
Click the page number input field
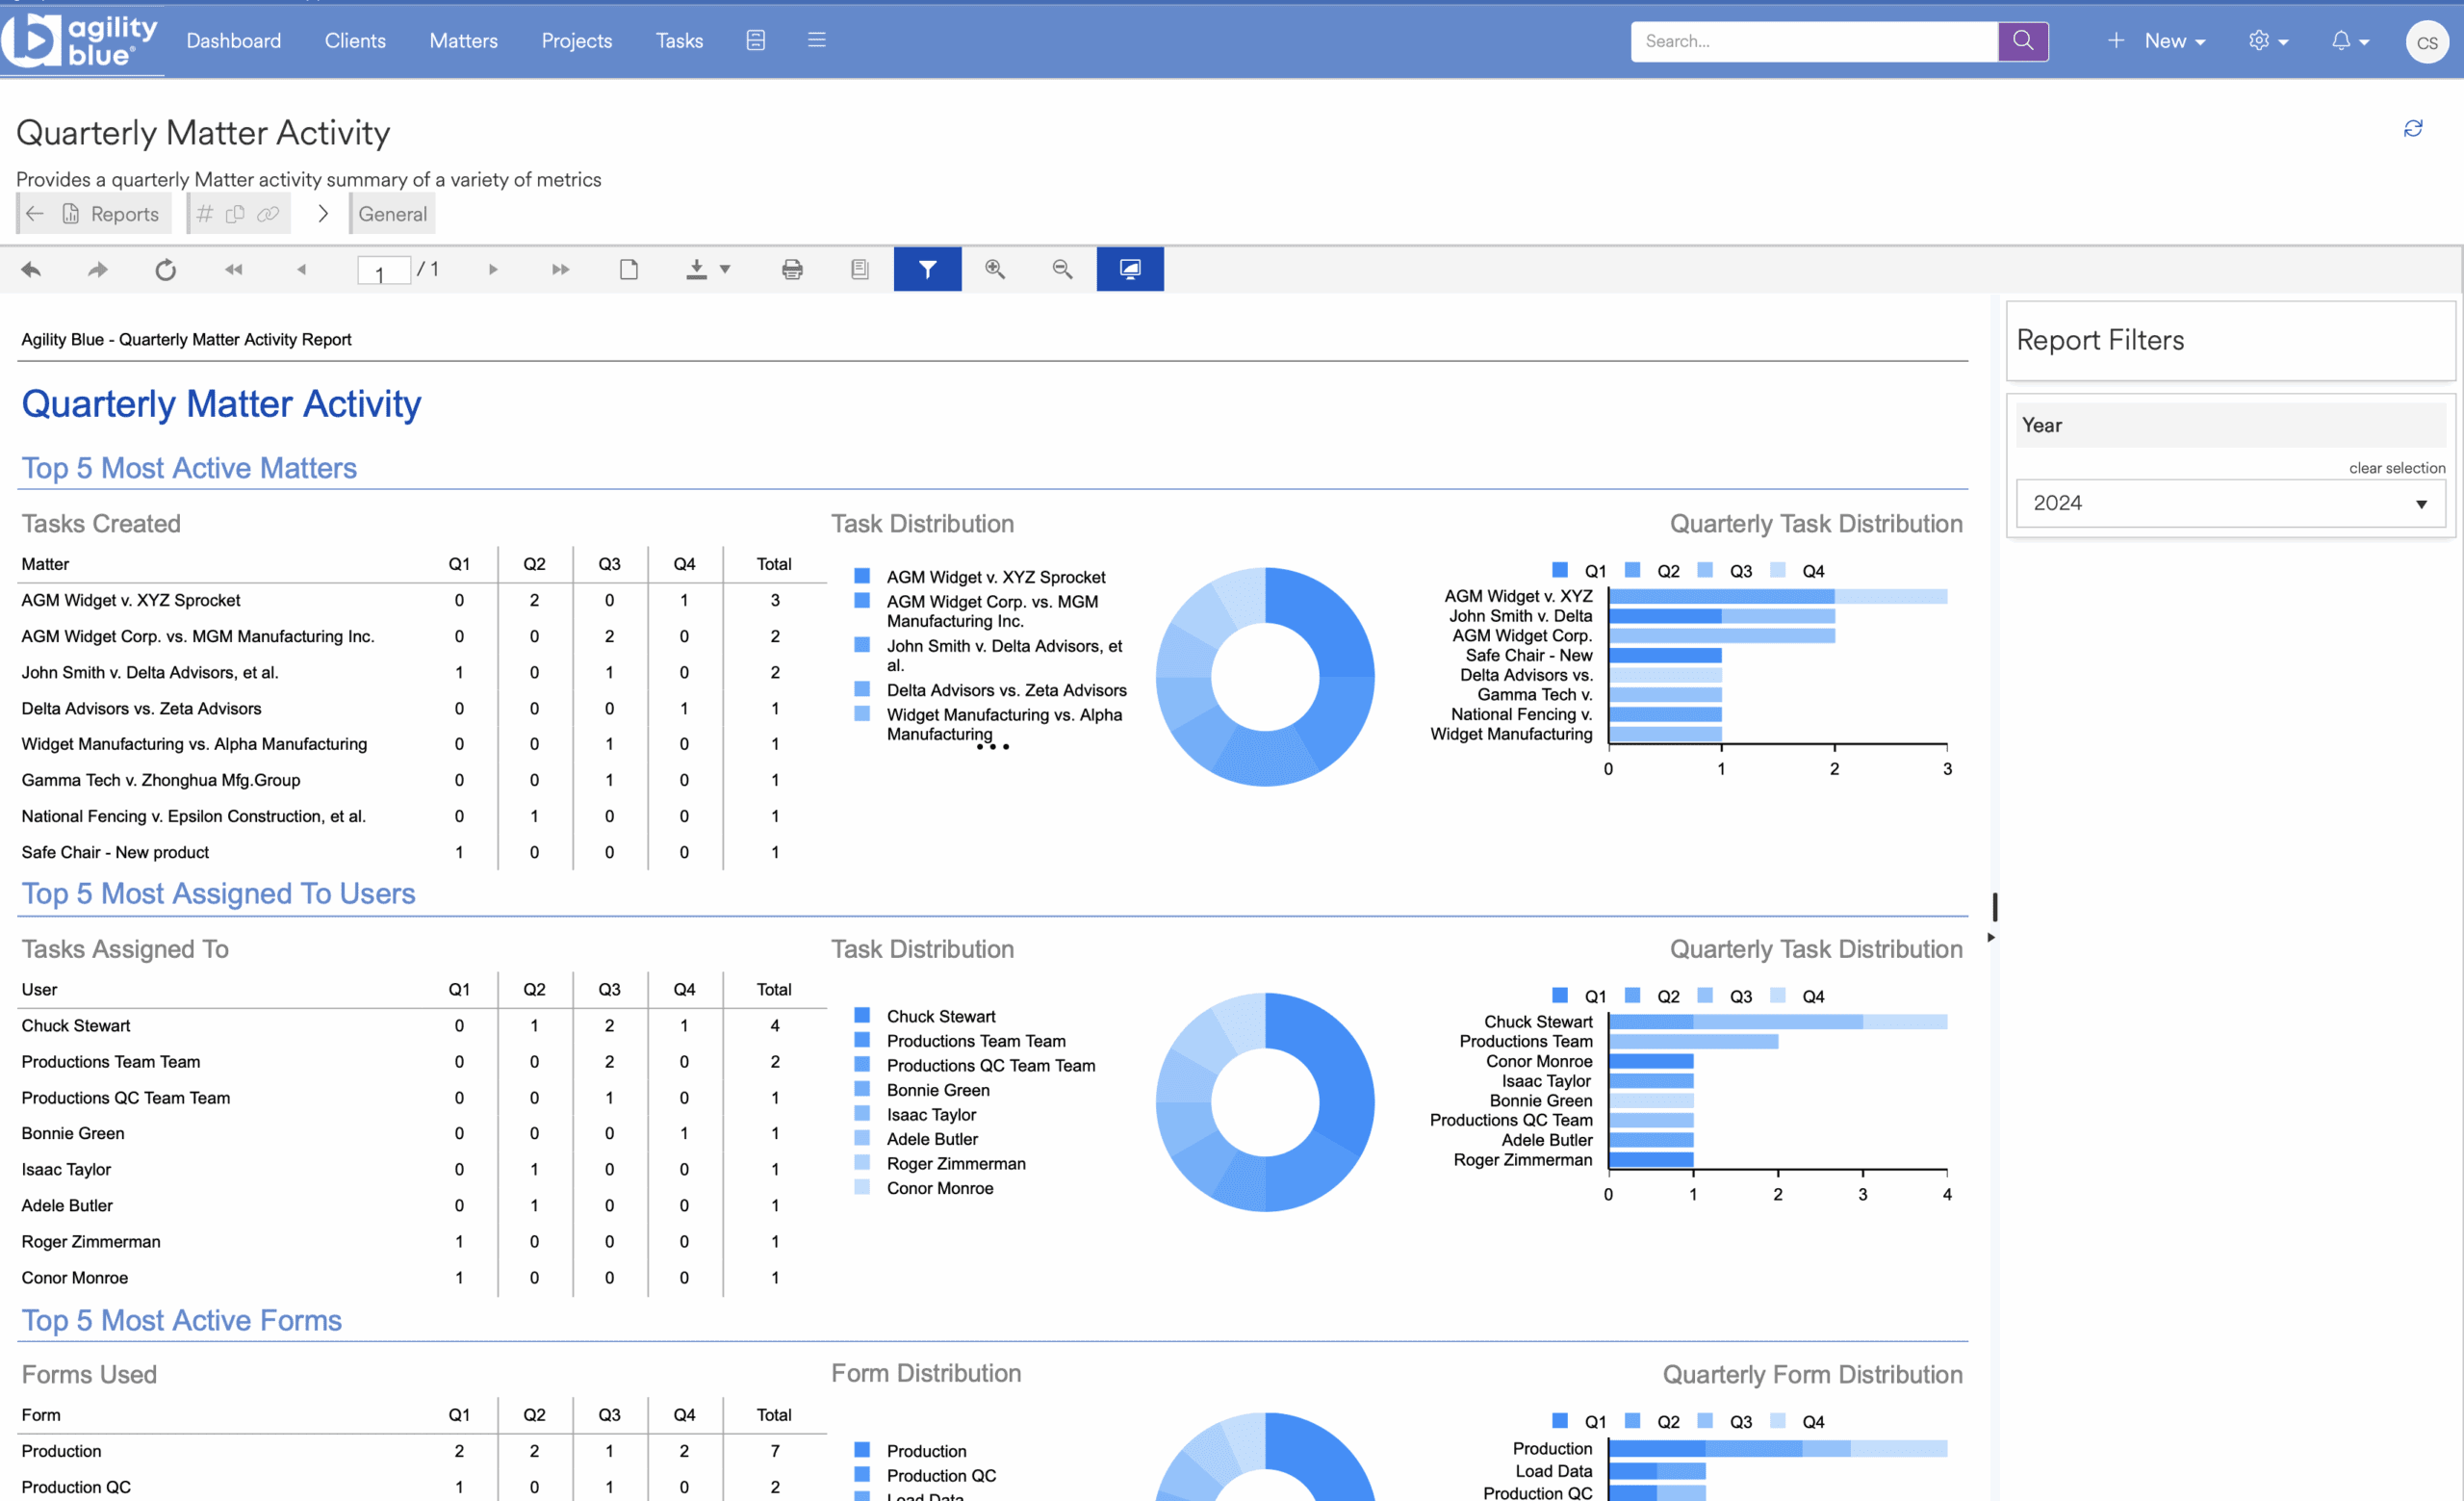383,270
